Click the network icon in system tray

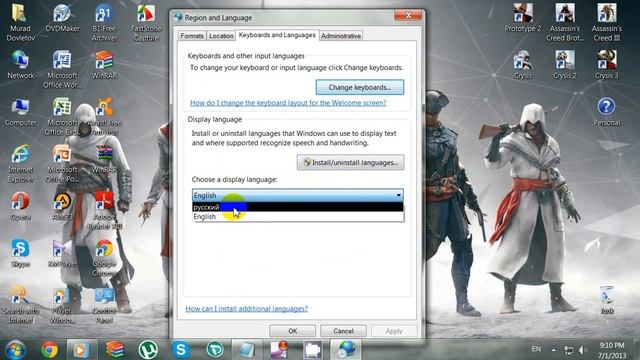point(569,350)
